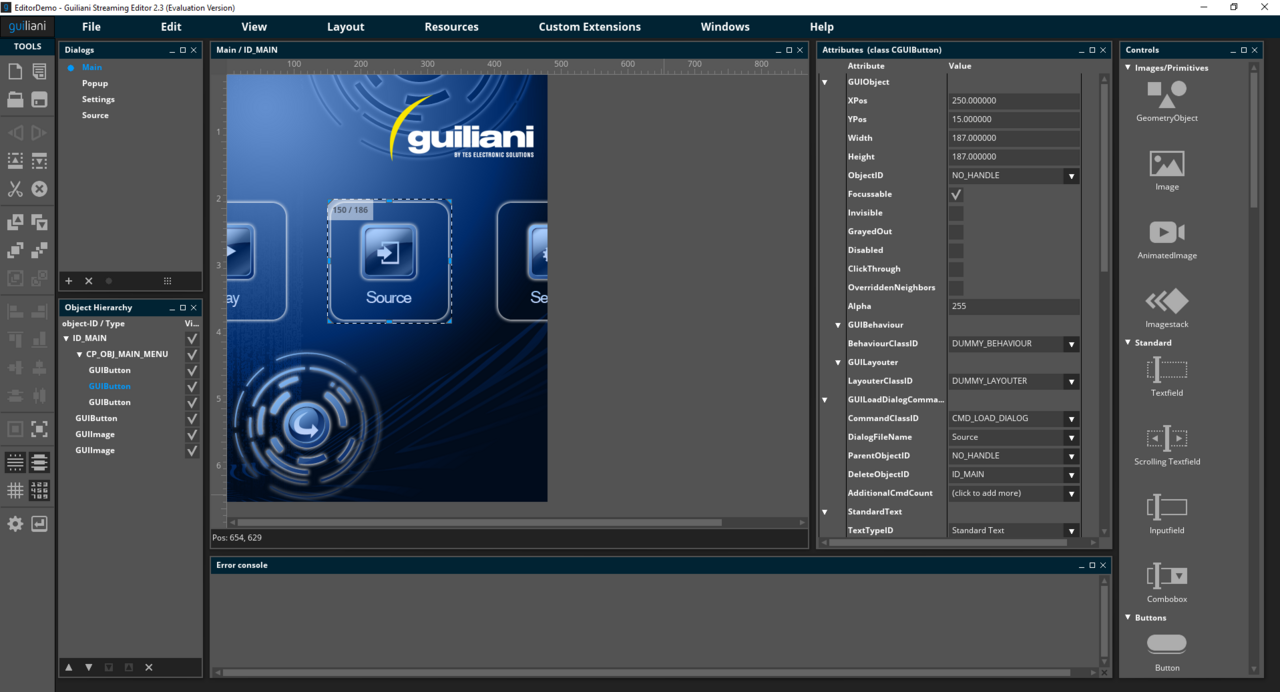
Task: Toggle visibility of CP_OBJ_MAIN_MENU row
Action: click(192, 354)
